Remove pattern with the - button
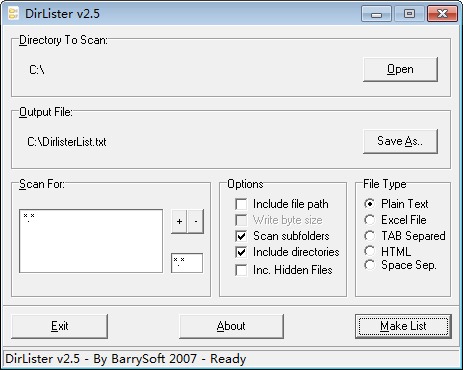The height and width of the screenshot is (370, 463). pos(196,221)
